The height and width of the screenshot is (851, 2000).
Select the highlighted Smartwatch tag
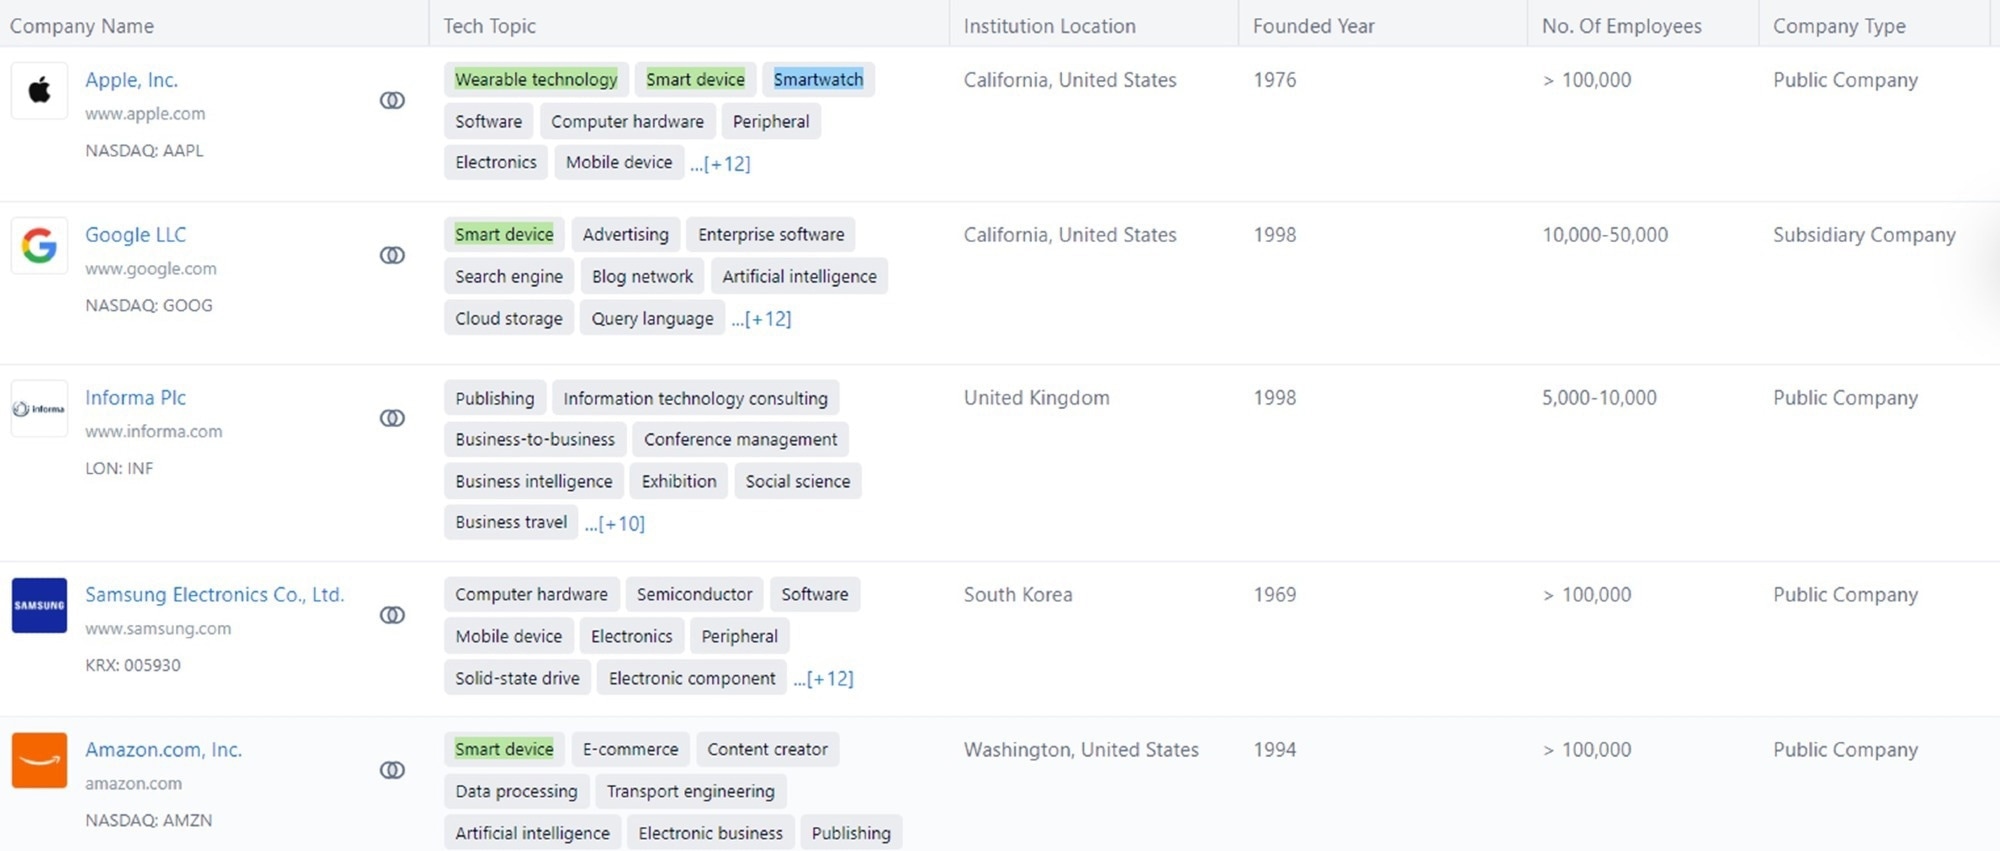(x=818, y=80)
